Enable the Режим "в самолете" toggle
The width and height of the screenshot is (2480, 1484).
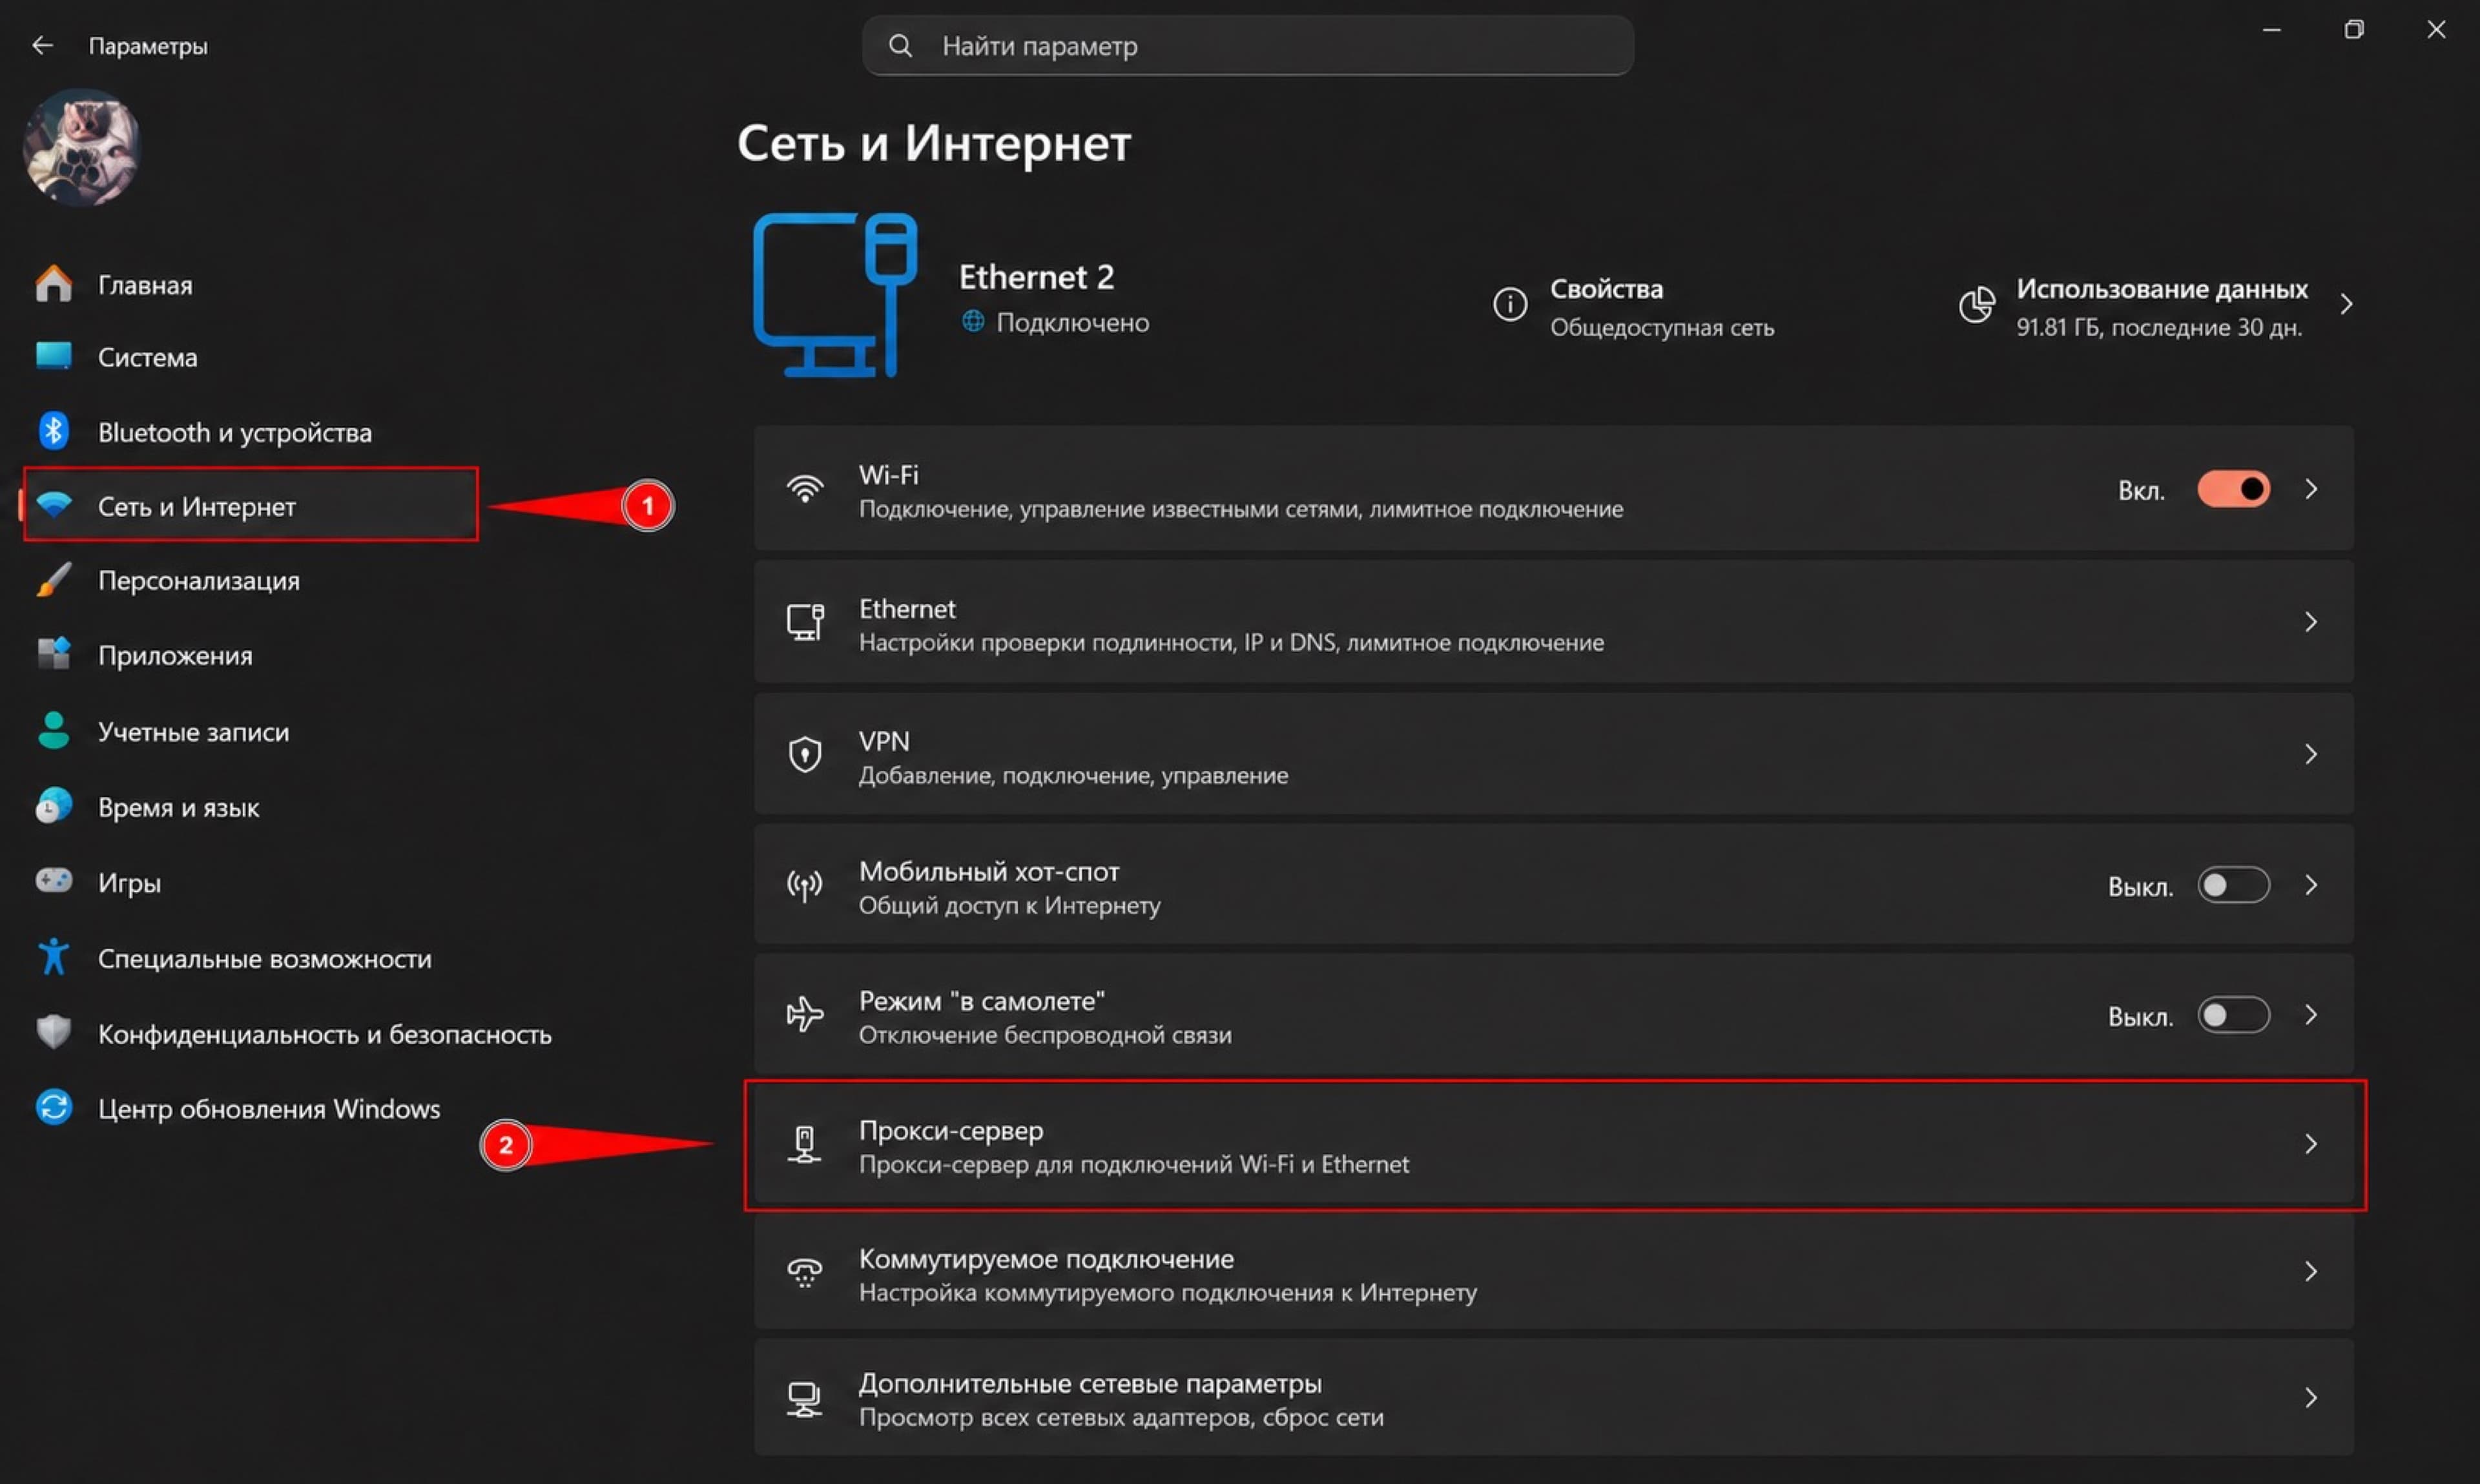pyautogui.click(x=2234, y=1015)
